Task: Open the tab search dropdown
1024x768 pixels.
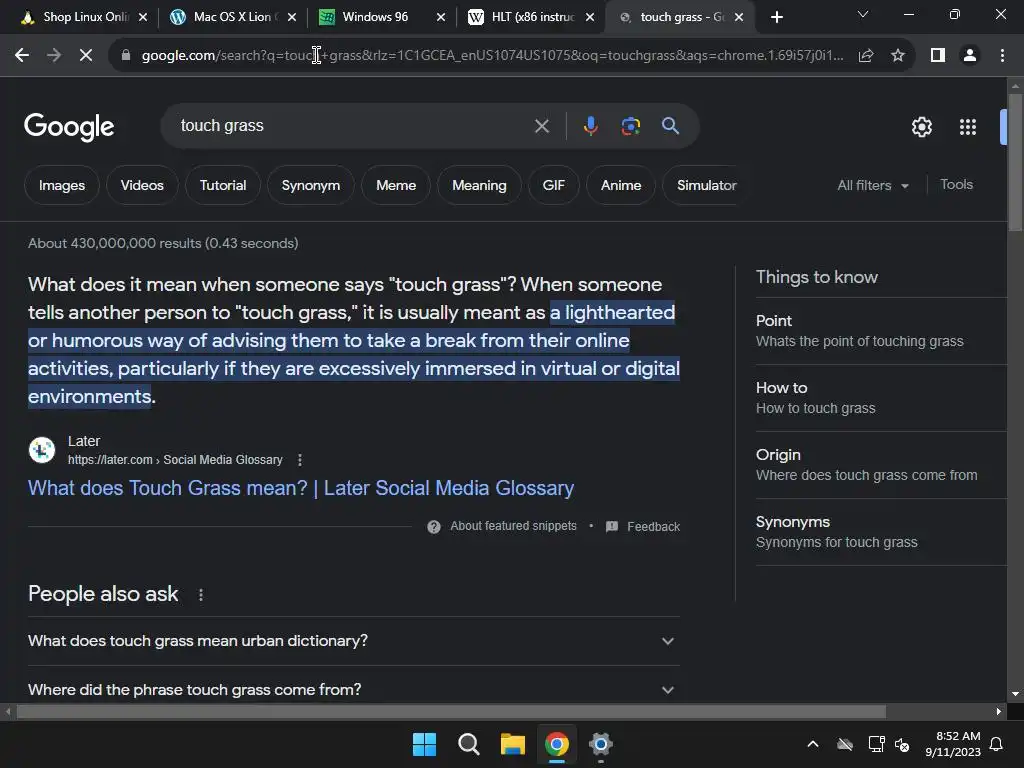Action: [863, 14]
